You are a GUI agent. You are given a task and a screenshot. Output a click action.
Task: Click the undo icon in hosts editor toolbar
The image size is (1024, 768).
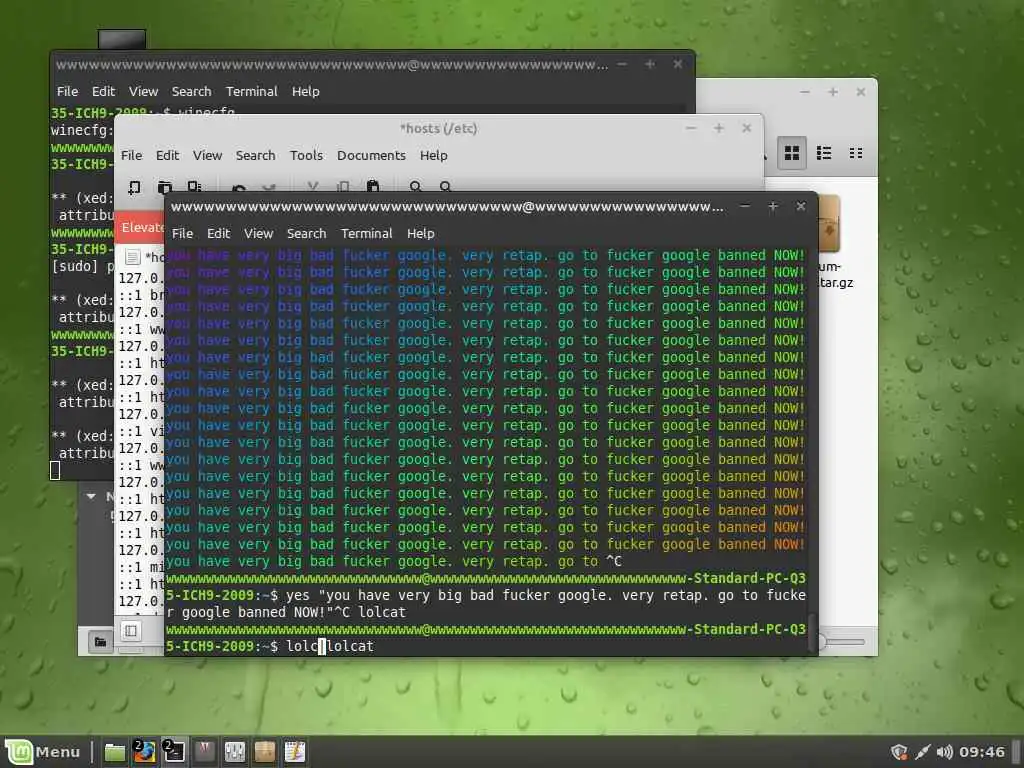(239, 188)
